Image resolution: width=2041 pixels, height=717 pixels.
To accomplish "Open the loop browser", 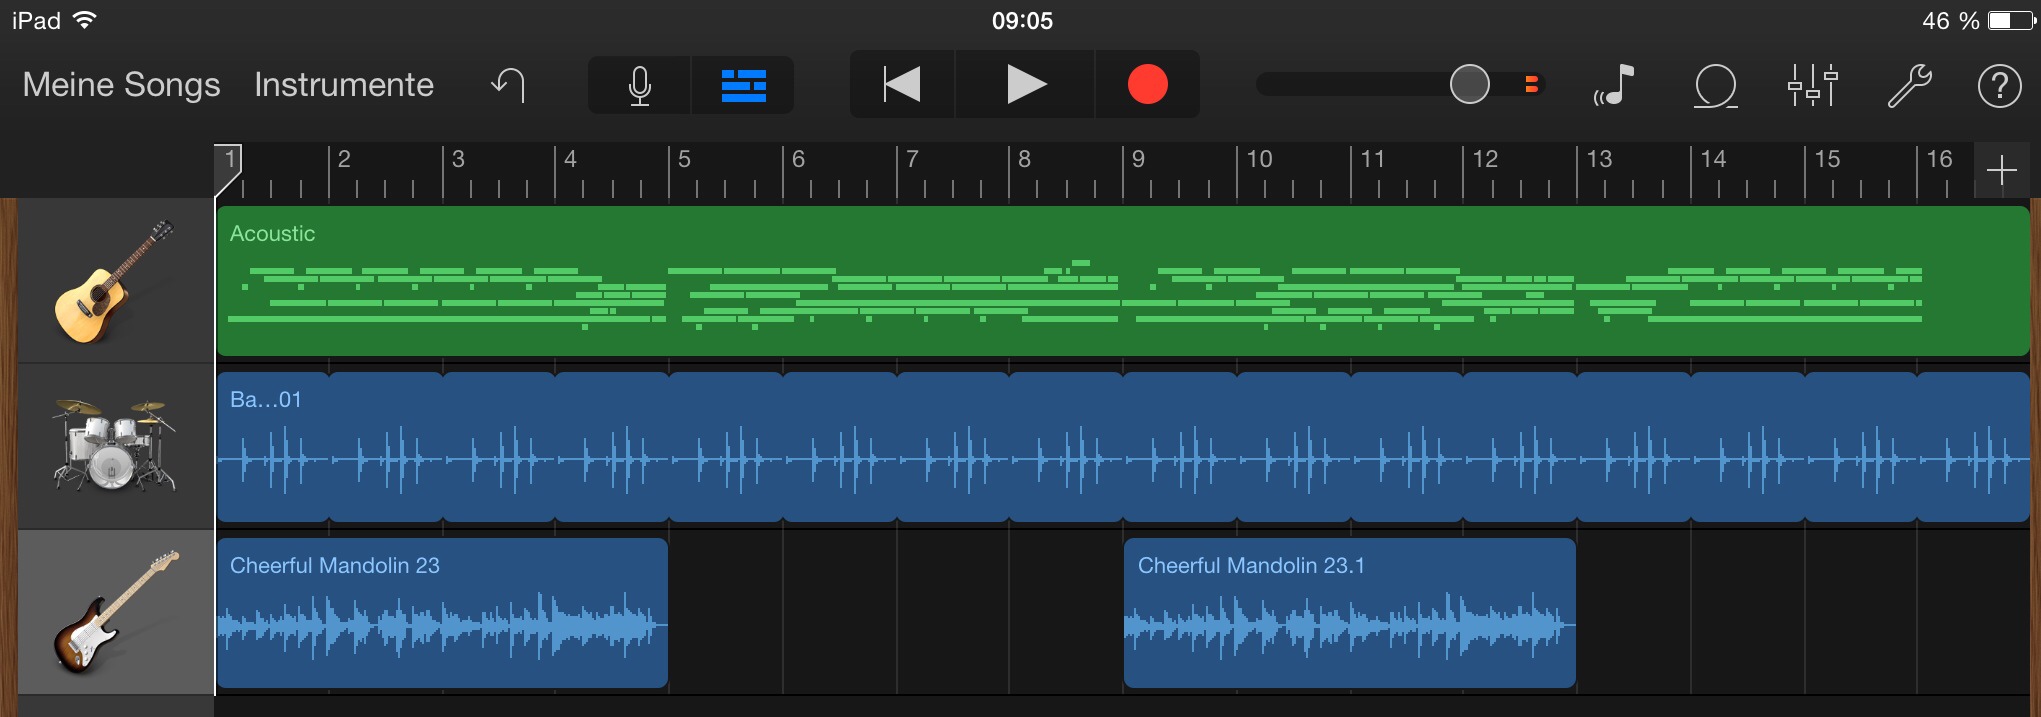I will point(1715,85).
